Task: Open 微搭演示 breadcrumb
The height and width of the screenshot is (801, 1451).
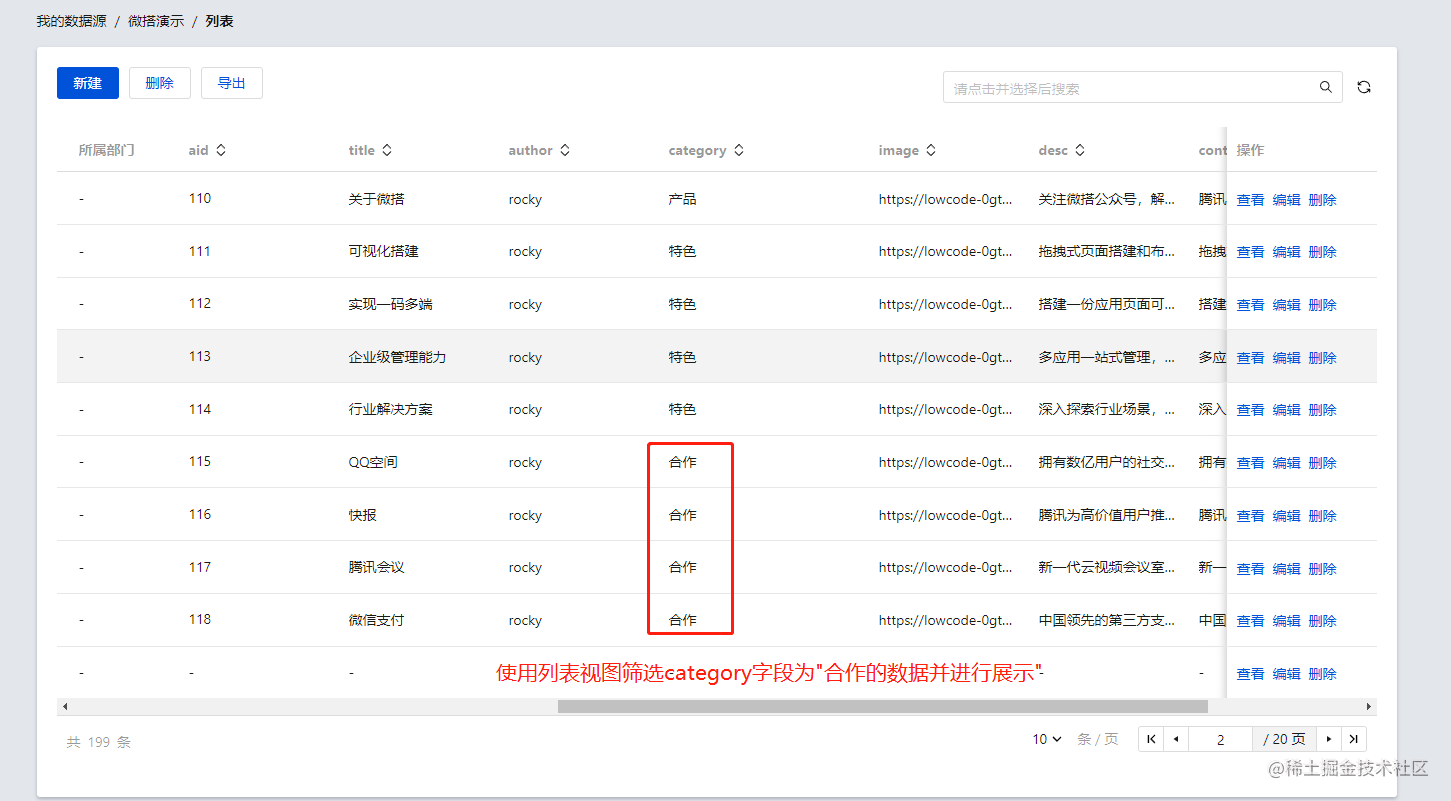Action: (x=156, y=21)
